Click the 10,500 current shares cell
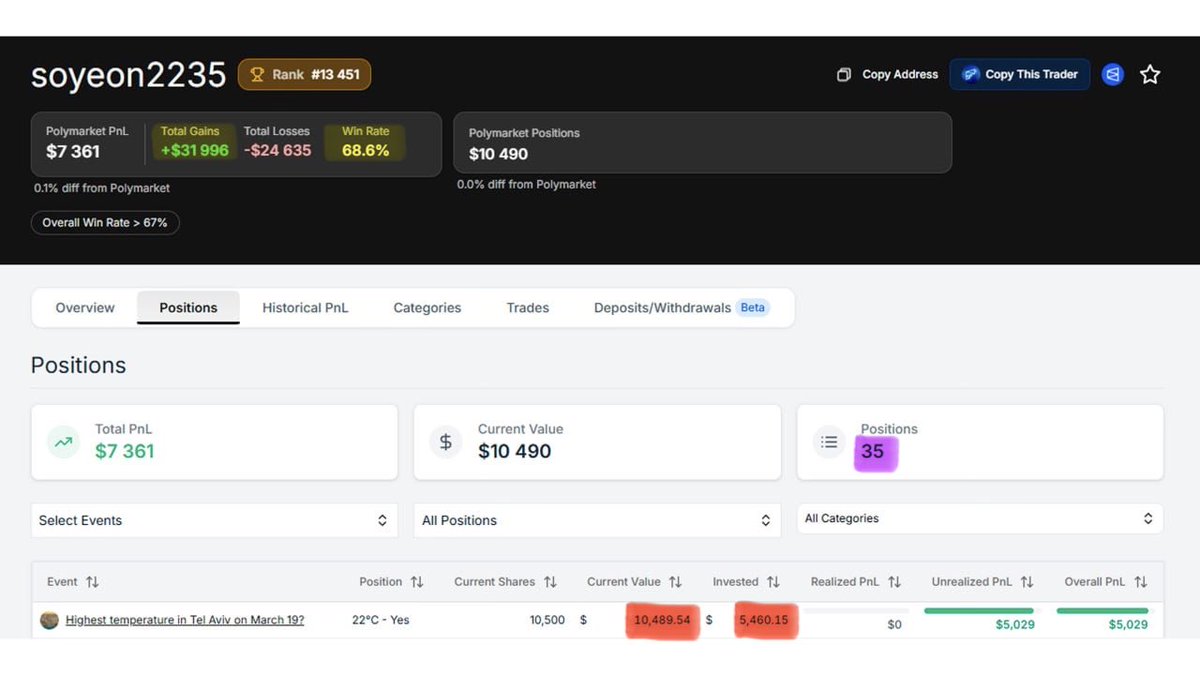 (x=547, y=620)
